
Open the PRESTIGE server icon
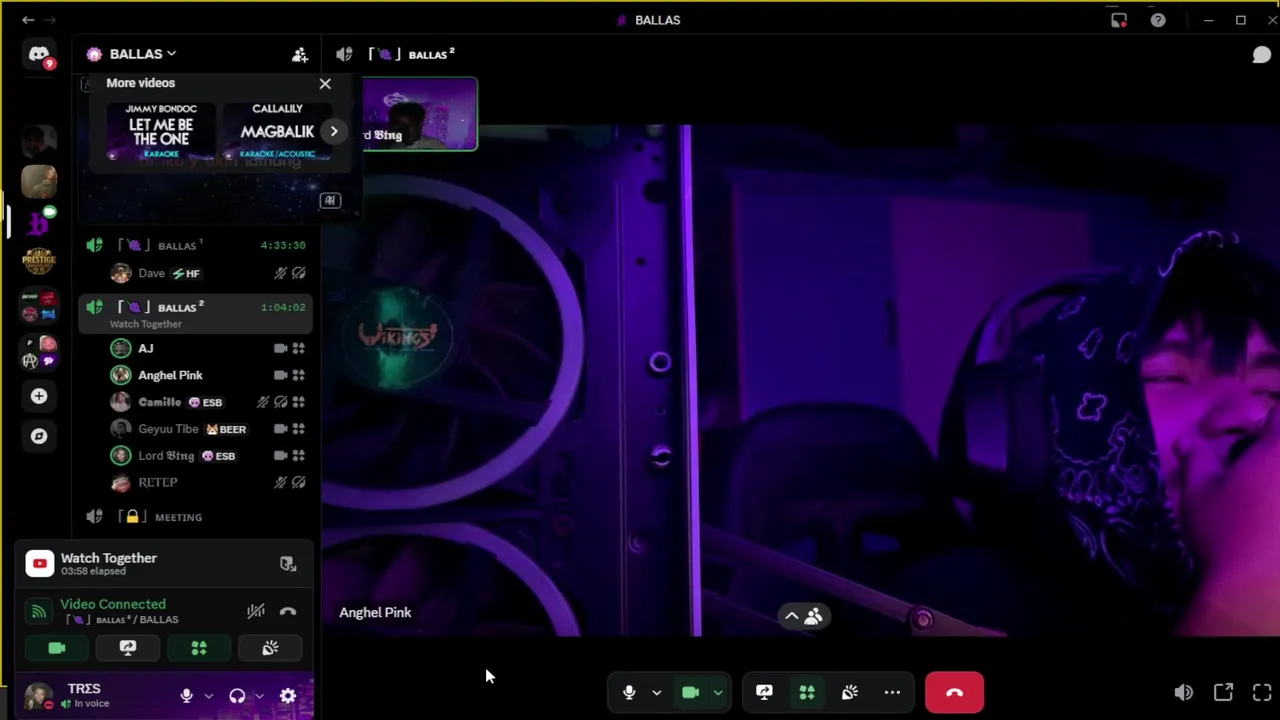click(39, 260)
